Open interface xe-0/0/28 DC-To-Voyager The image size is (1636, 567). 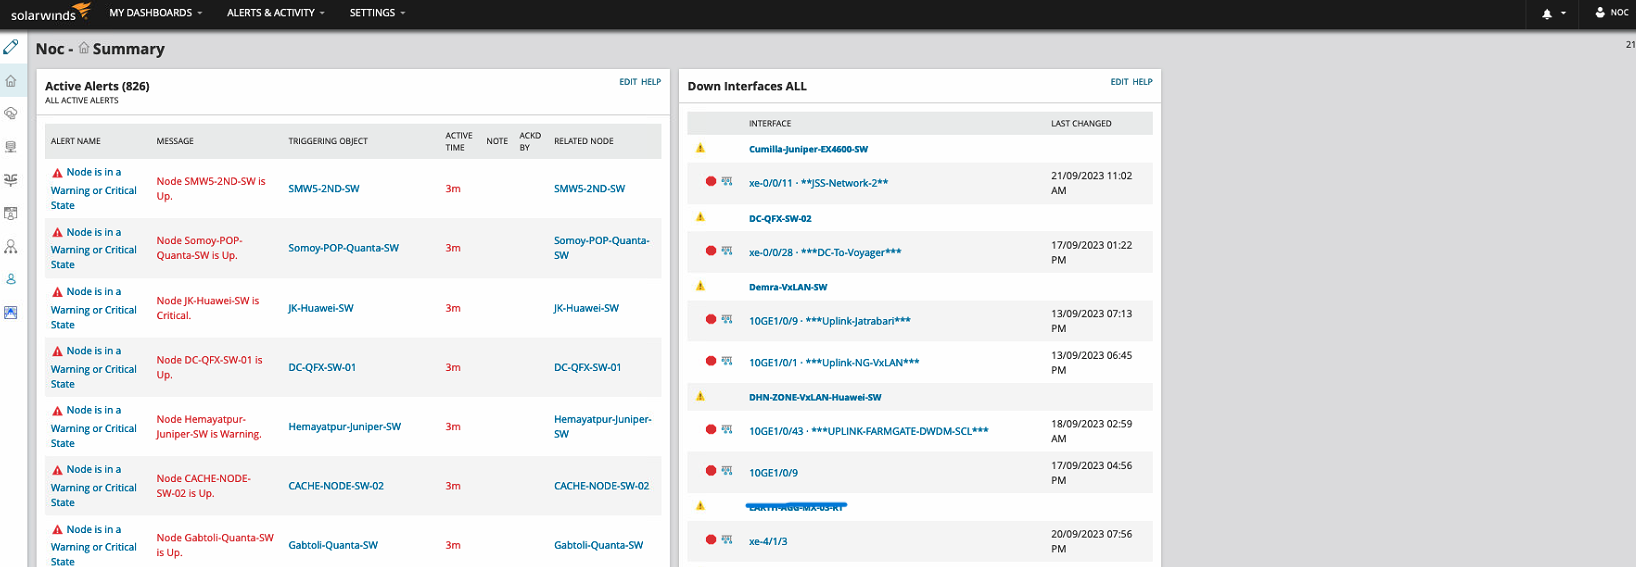[825, 252]
